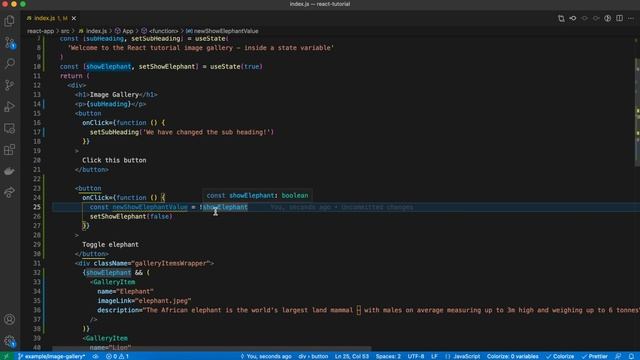This screenshot has width=640, height=360.
Task: Click Synchronize Changes cloud icon in status bar
Action: 95,356
